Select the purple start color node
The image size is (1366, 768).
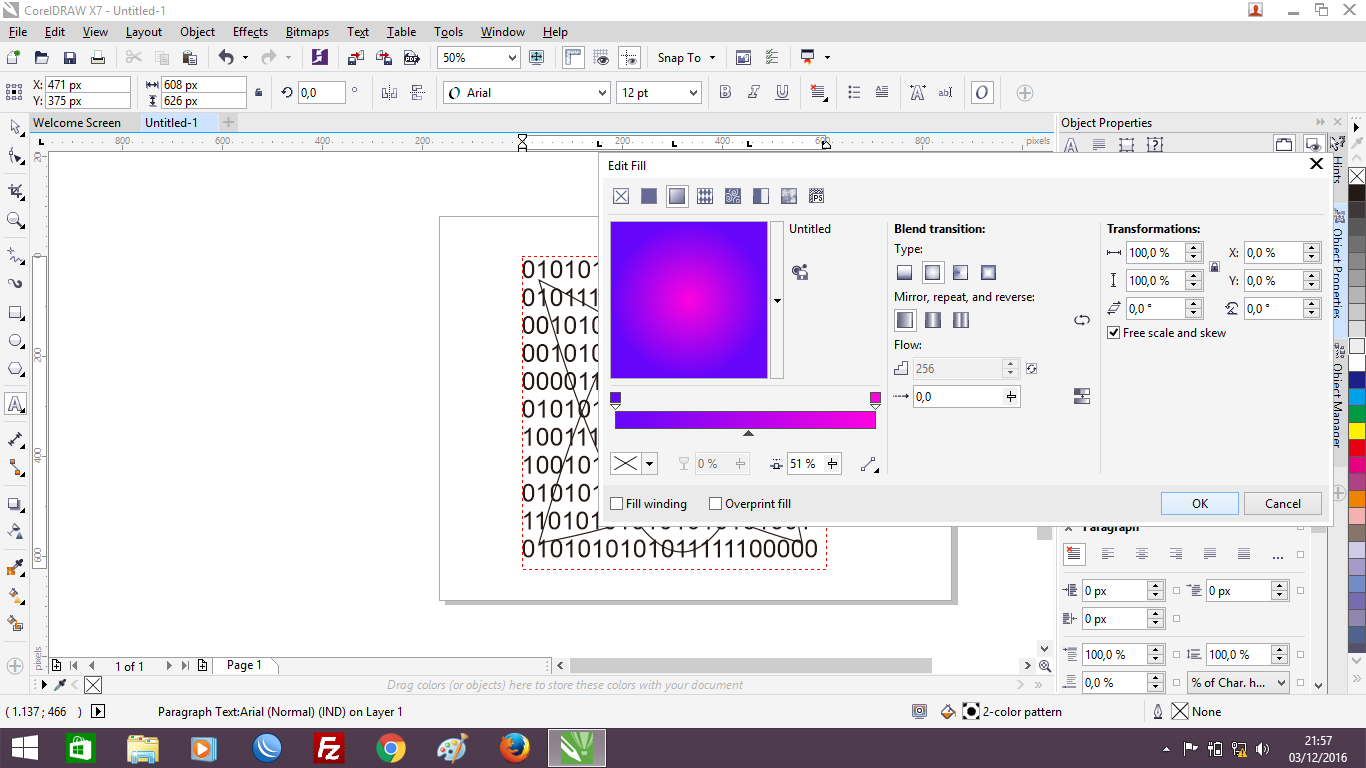coord(615,399)
